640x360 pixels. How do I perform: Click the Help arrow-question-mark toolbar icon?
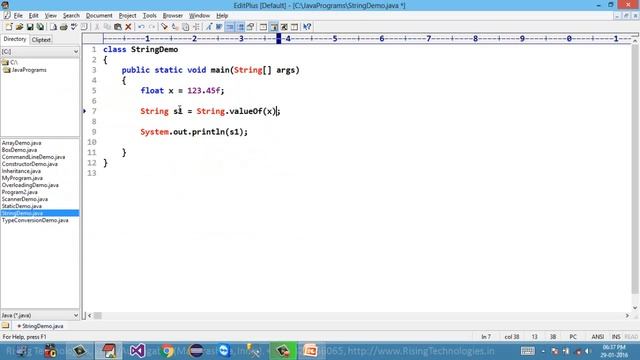click(x=307, y=27)
